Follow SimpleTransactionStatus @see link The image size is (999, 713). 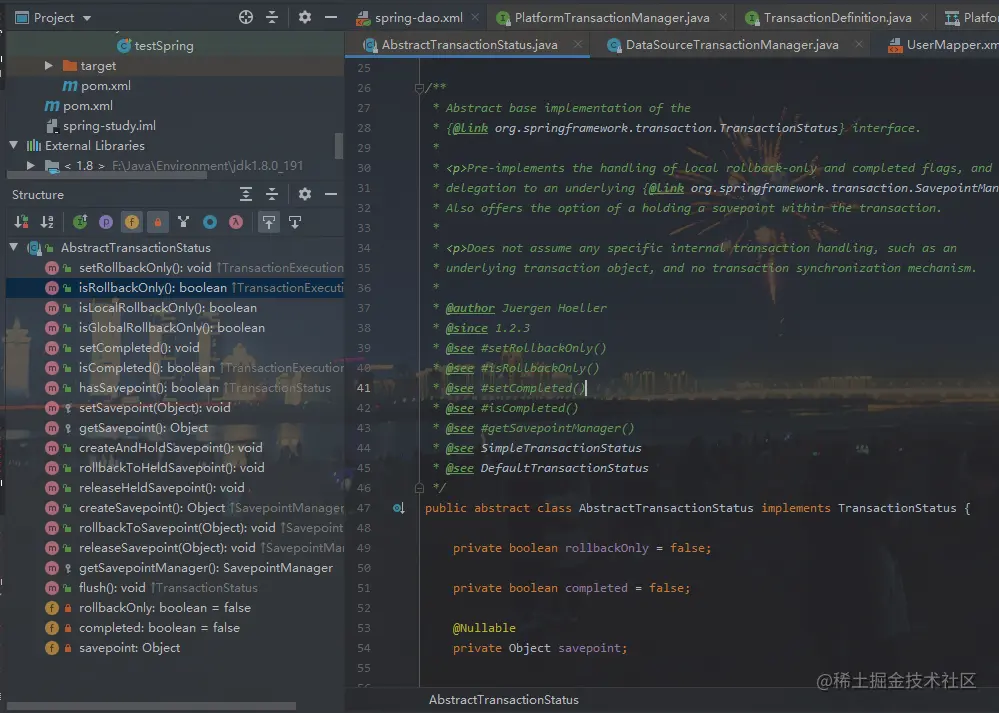click(561, 448)
